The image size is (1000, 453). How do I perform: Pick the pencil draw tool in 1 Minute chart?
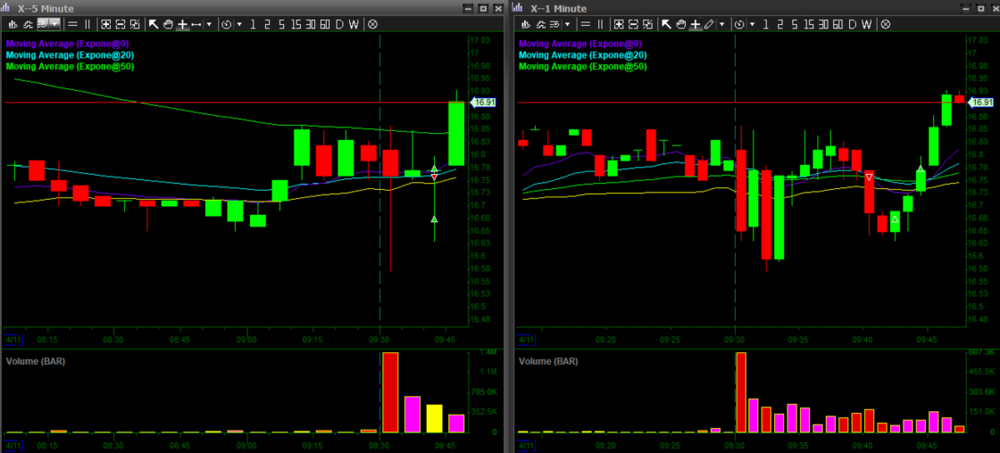708,23
